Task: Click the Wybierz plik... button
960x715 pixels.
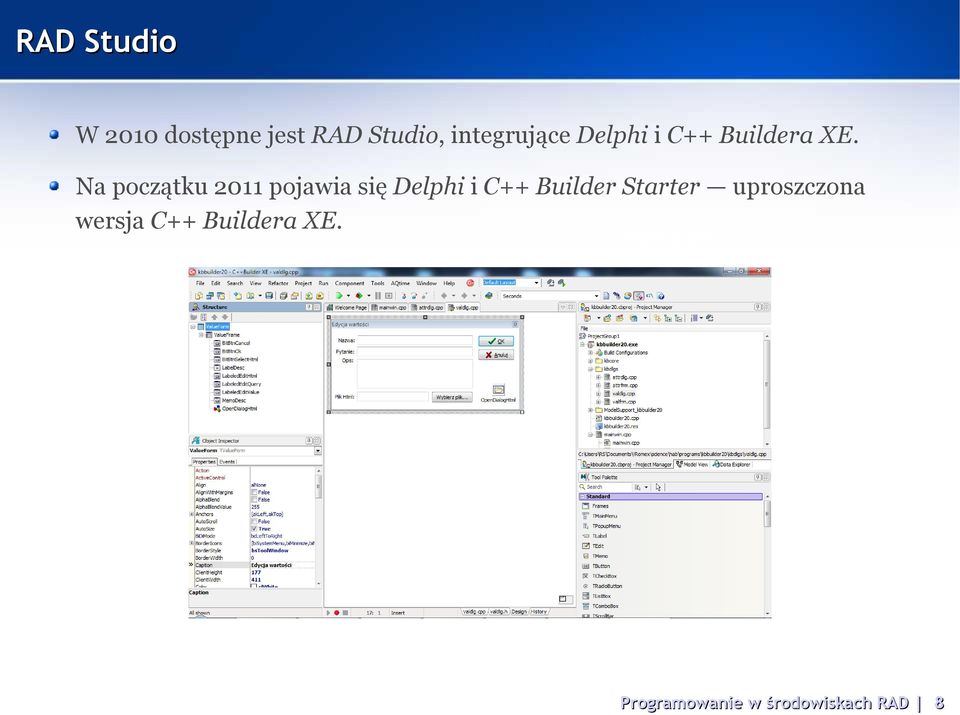Action: point(452,397)
